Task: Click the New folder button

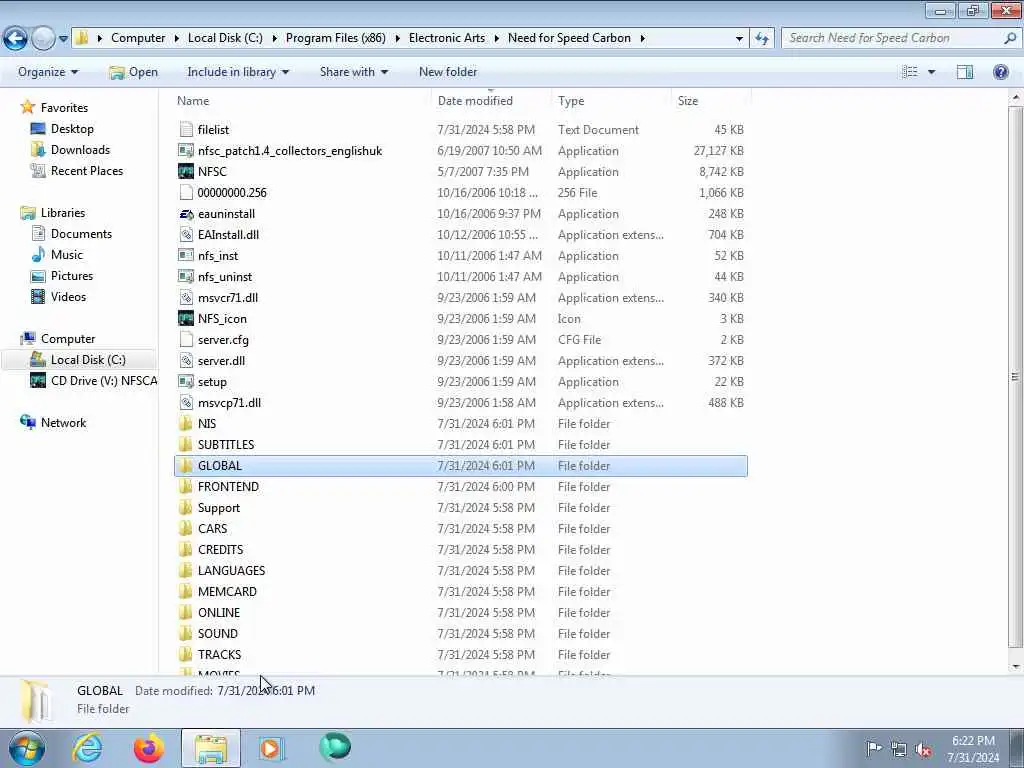Action: tap(448, 72)
